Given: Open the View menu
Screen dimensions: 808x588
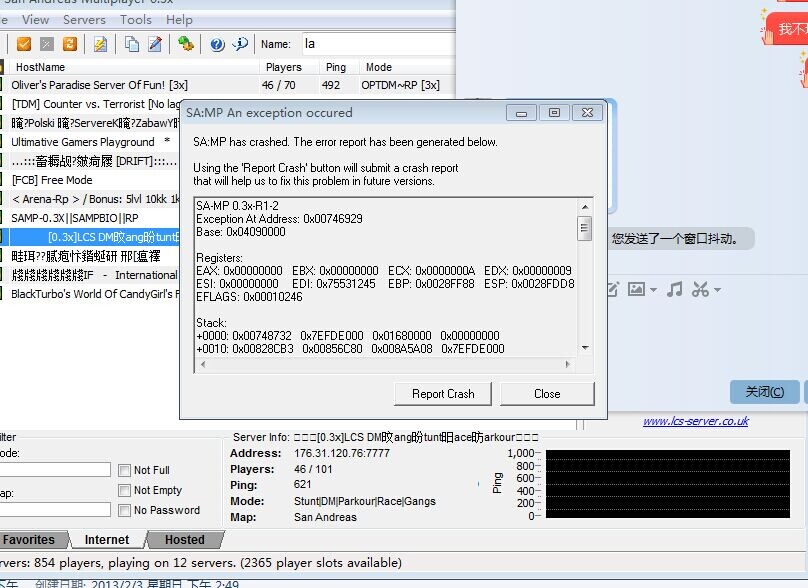Looking at the screenshot, I should 36,20.
